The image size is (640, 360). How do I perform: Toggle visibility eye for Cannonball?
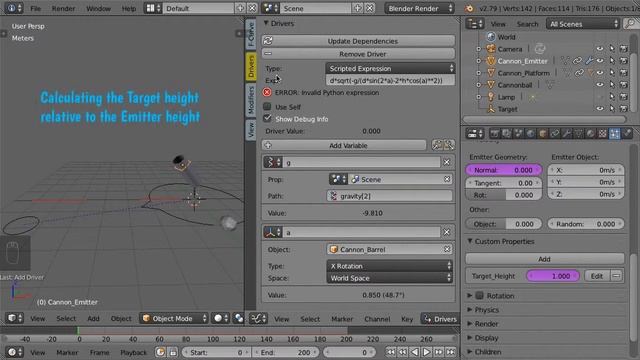(x=600, y=85)
